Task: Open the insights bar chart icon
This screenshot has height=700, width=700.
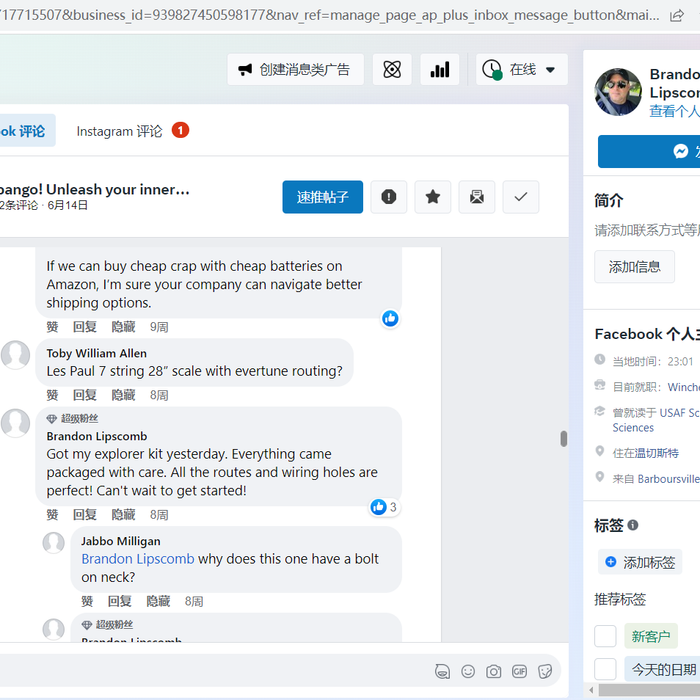Action: tap(439, 70)
